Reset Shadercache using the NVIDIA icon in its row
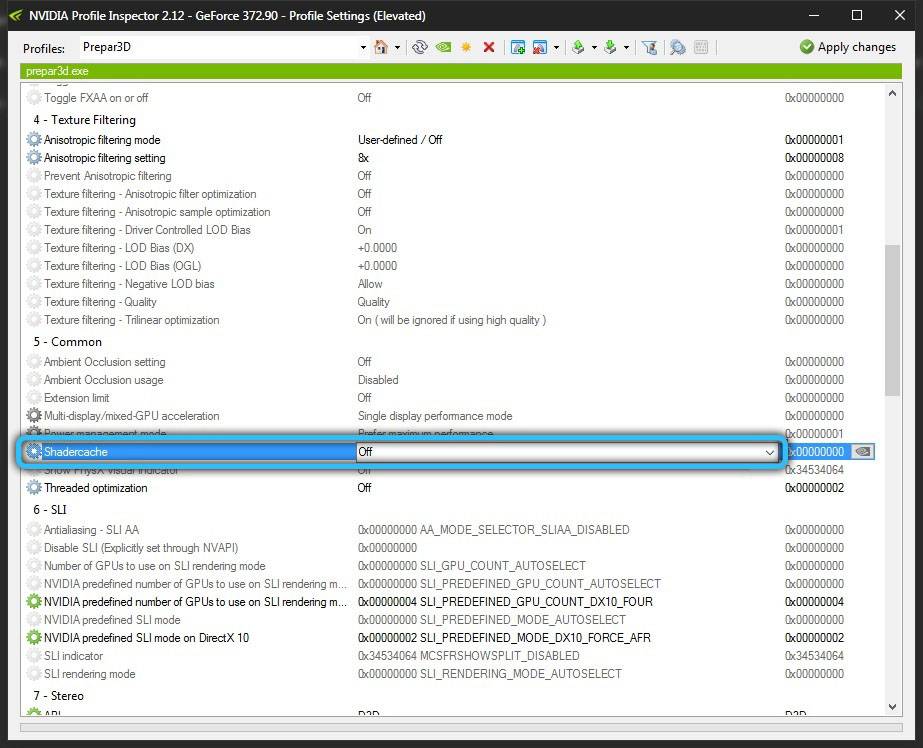 [x=863, y=452]
